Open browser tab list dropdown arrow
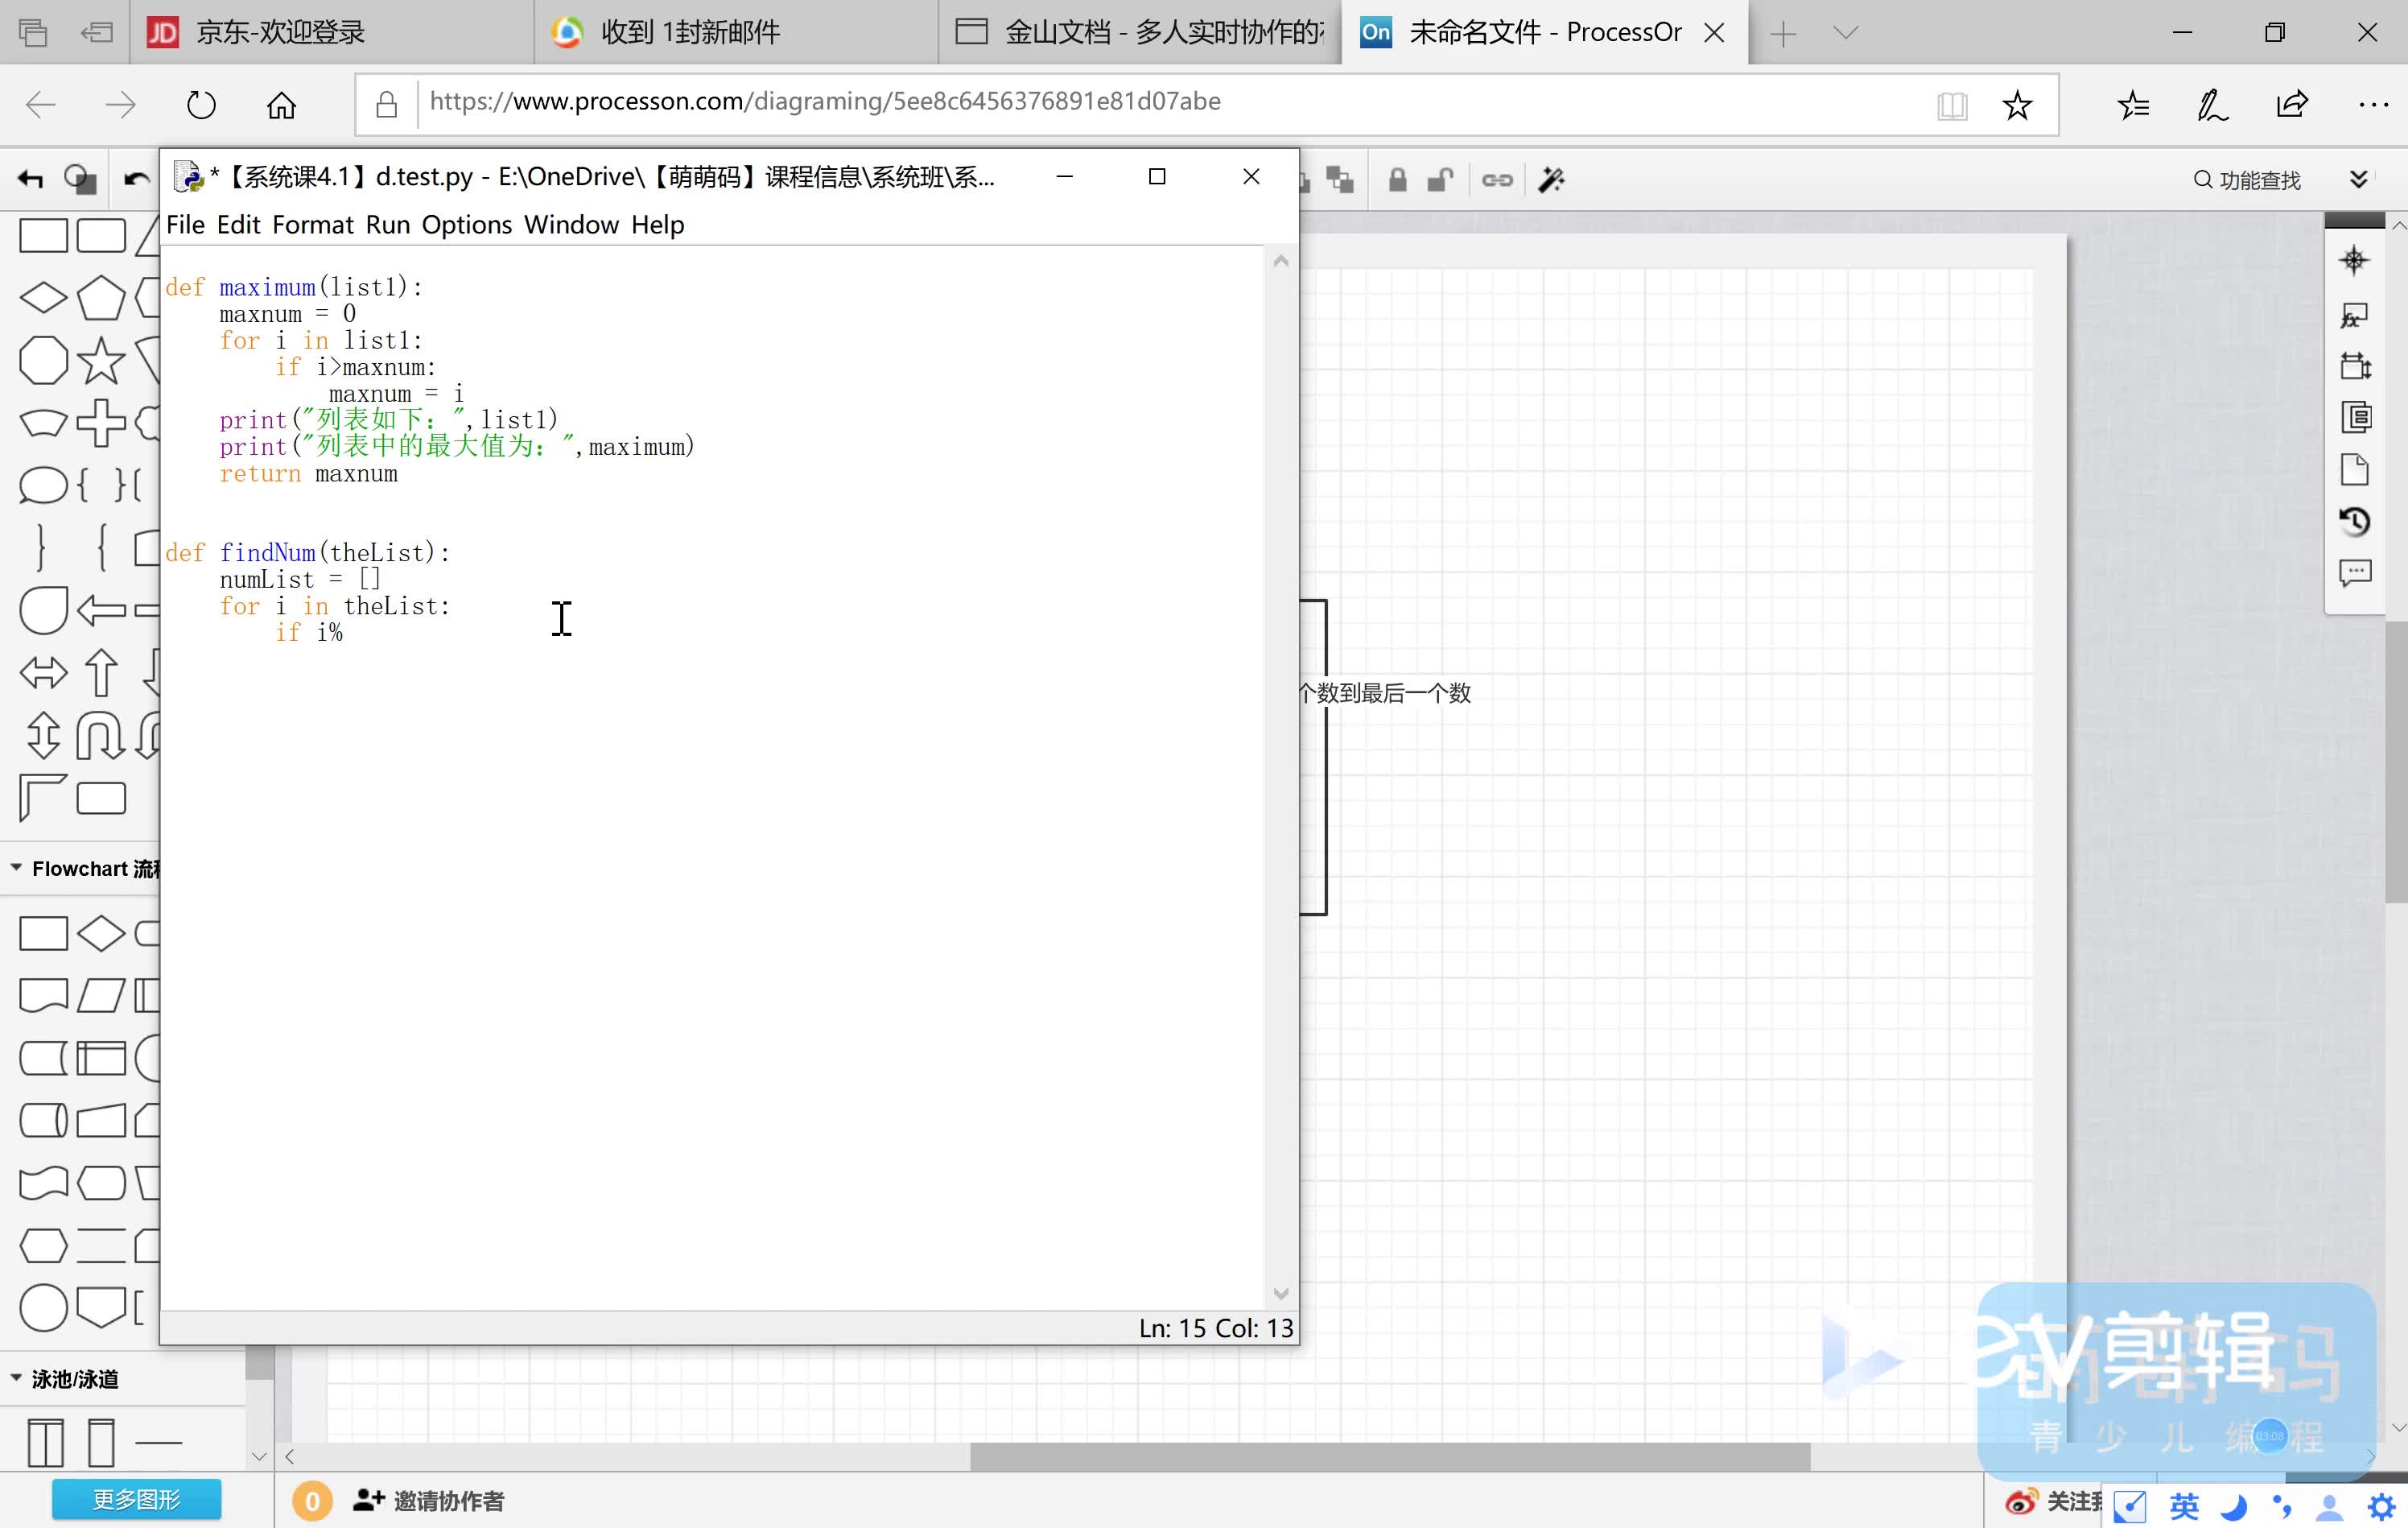This screenshot has width=2408, height=1528. [1846, 33]
